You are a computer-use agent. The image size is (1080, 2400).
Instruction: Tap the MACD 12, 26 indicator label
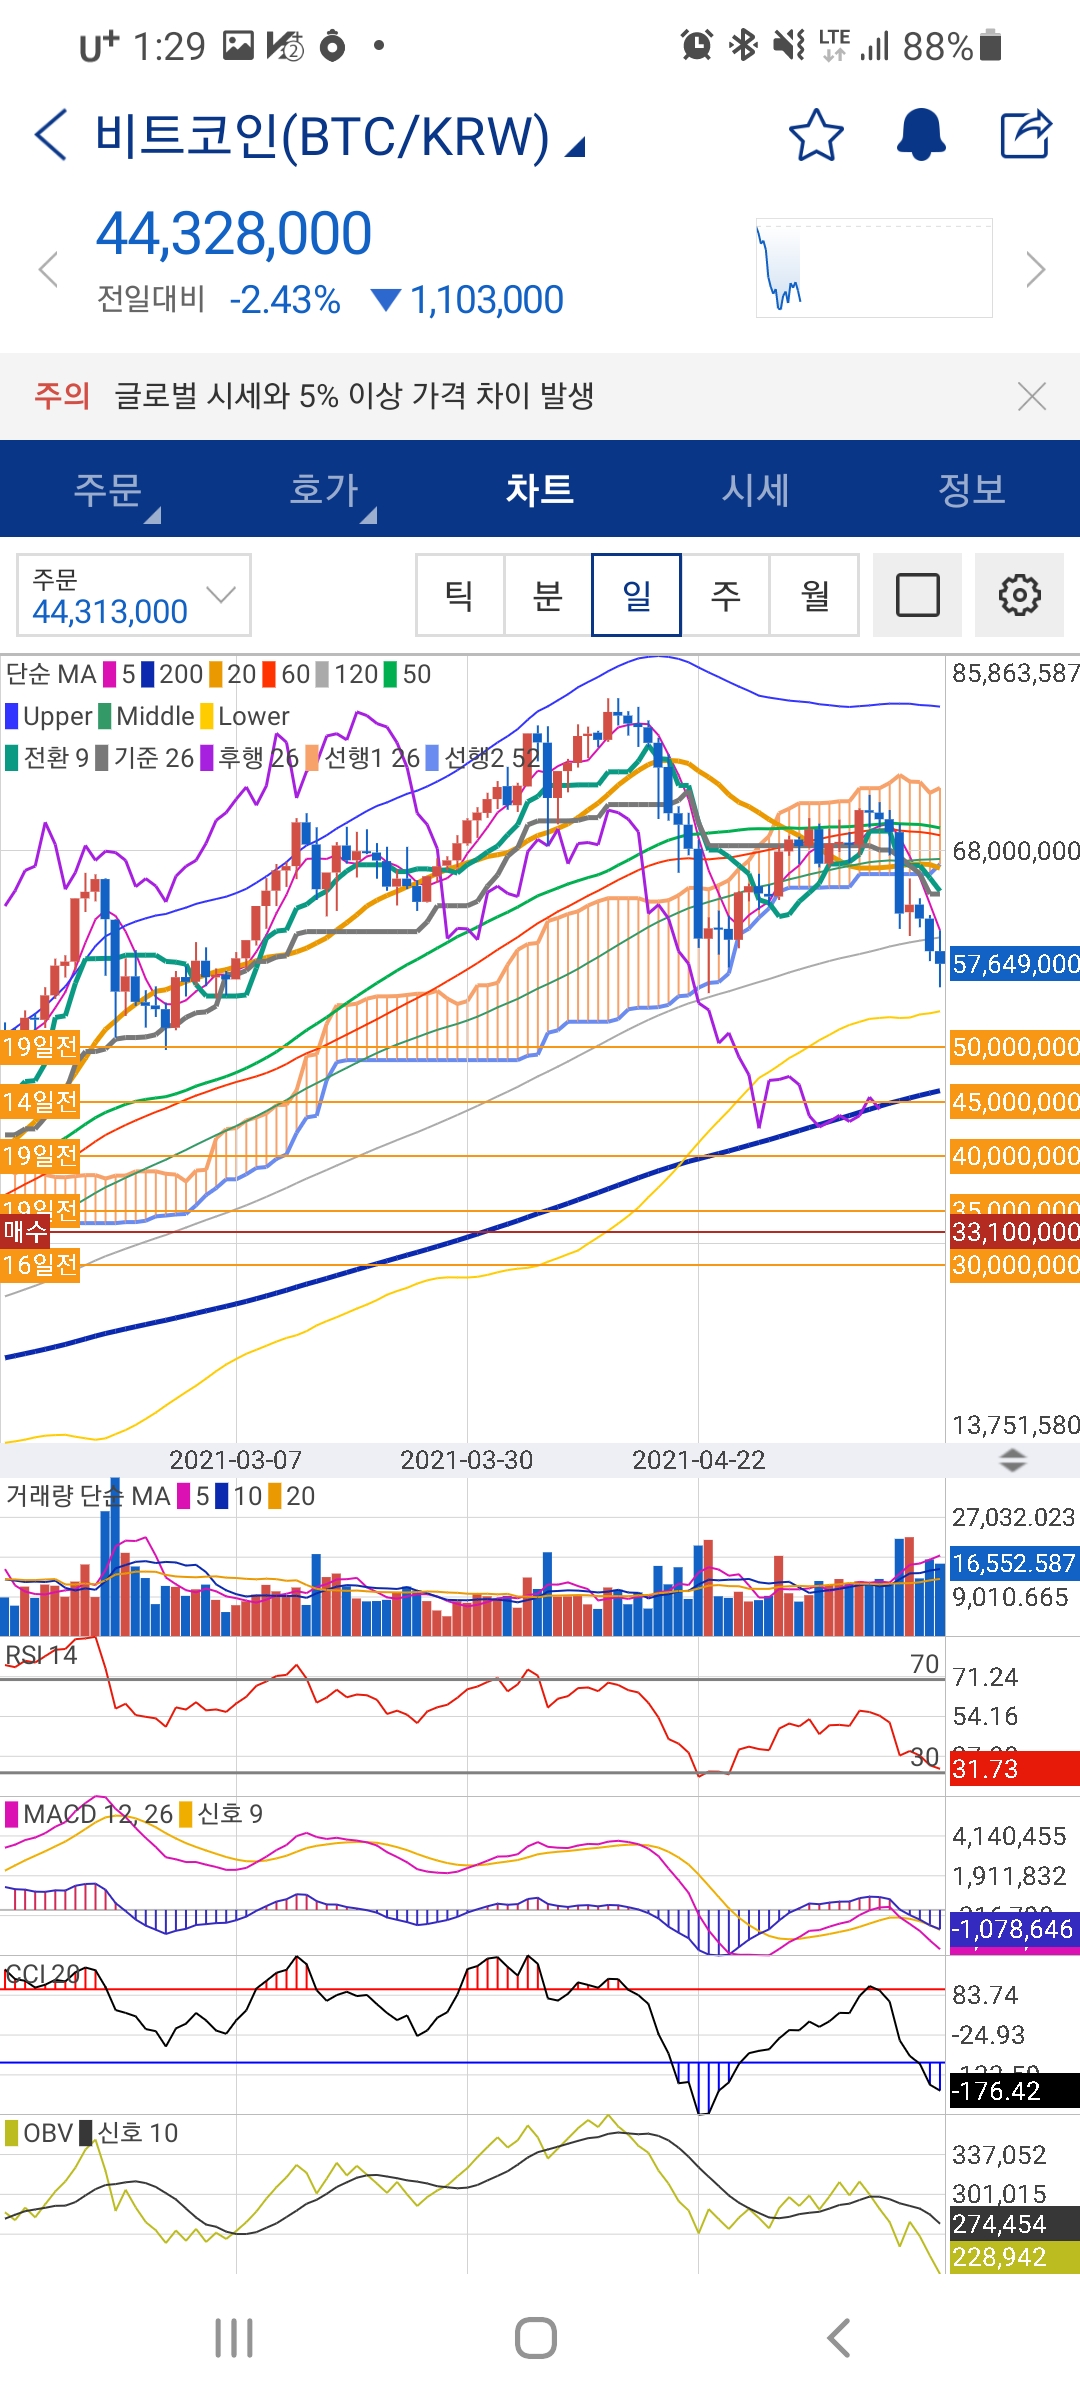point(98,1814)
